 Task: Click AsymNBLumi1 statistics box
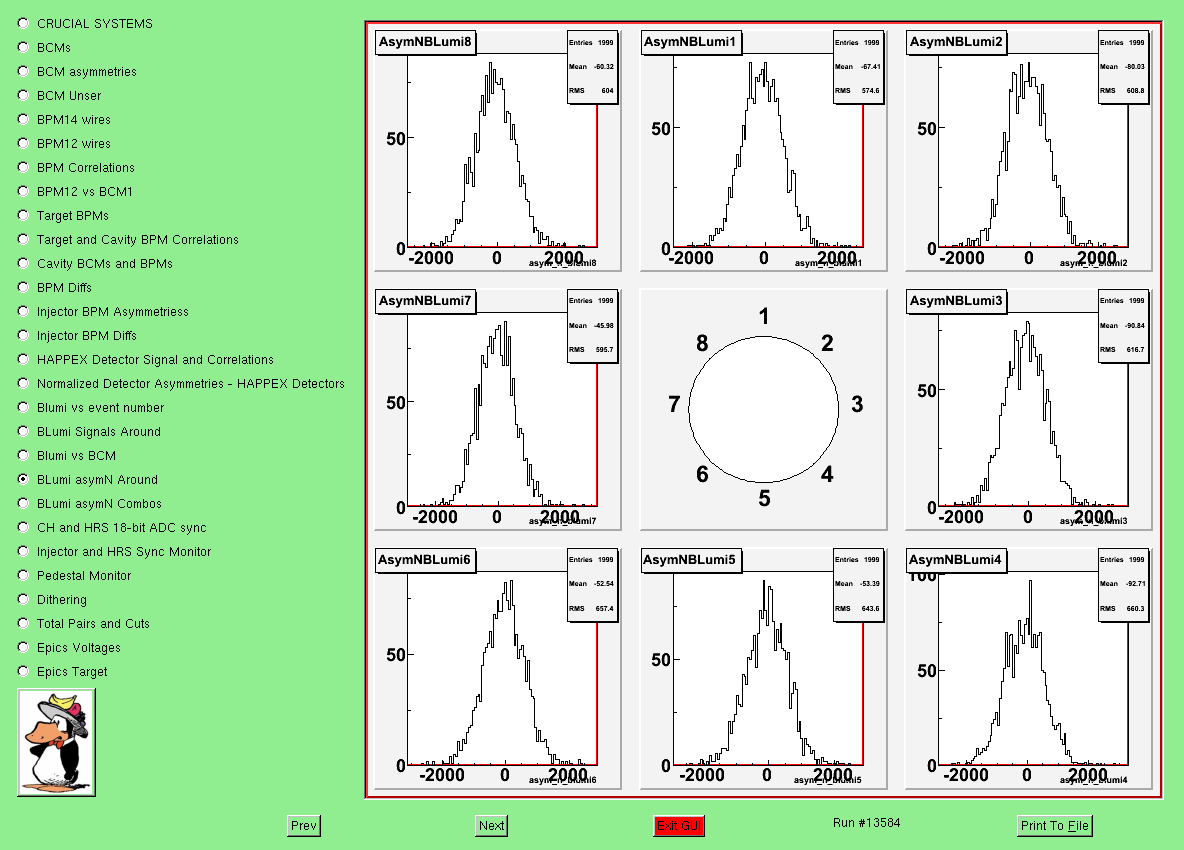(858, 67)
